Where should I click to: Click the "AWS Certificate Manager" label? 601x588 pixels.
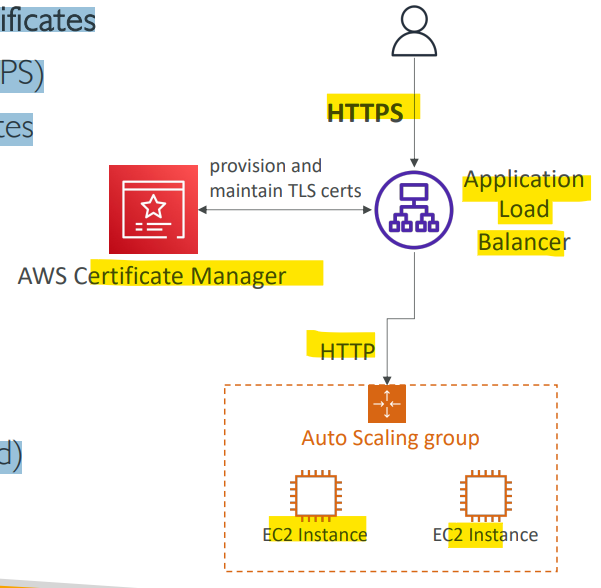click(x=152, y=276)
